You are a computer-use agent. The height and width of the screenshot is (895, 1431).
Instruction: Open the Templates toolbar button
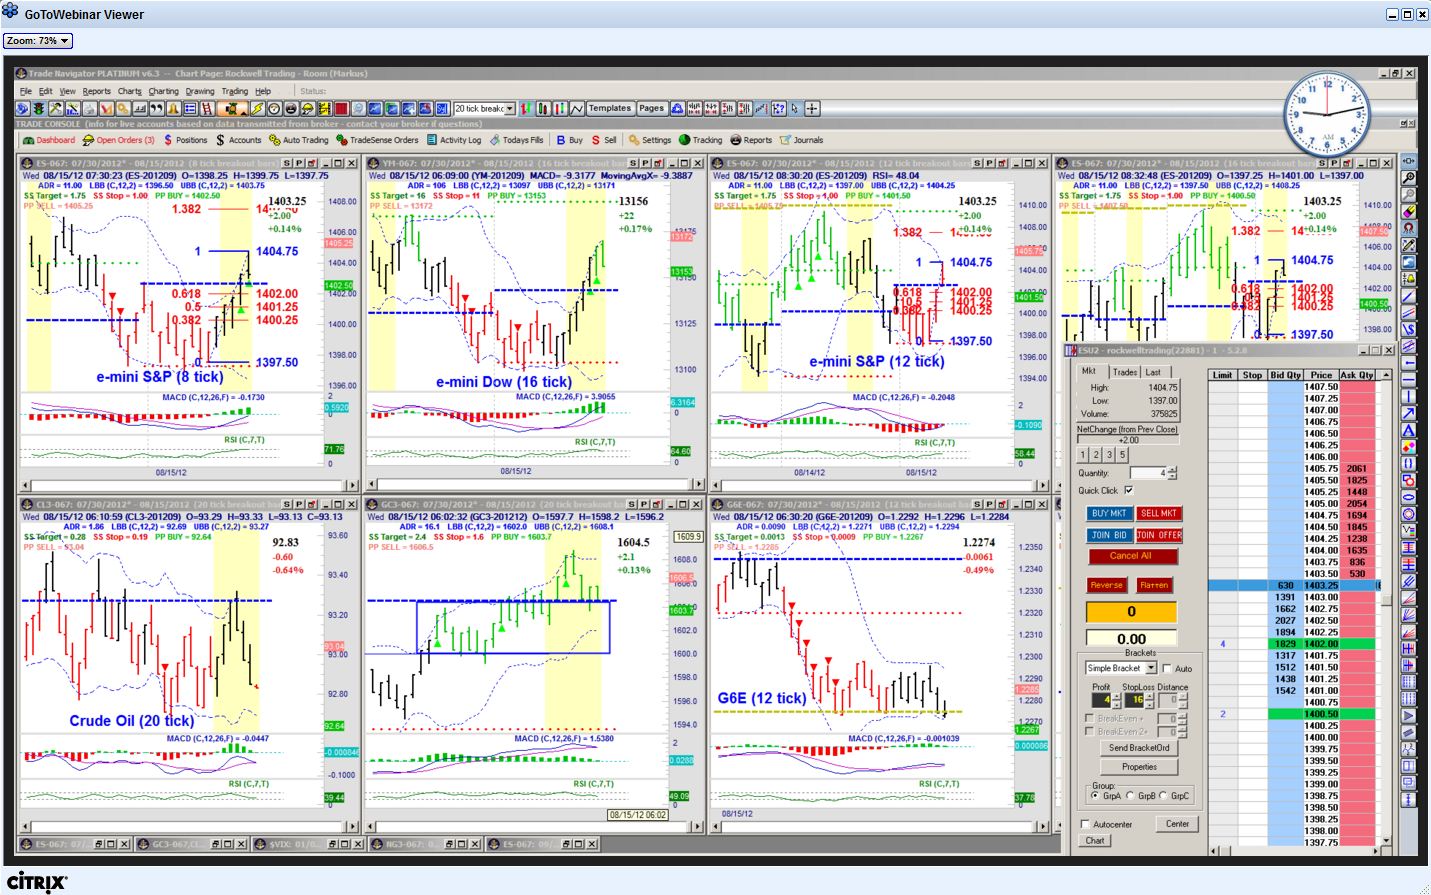pyautogui.click(x=610, y=108)
